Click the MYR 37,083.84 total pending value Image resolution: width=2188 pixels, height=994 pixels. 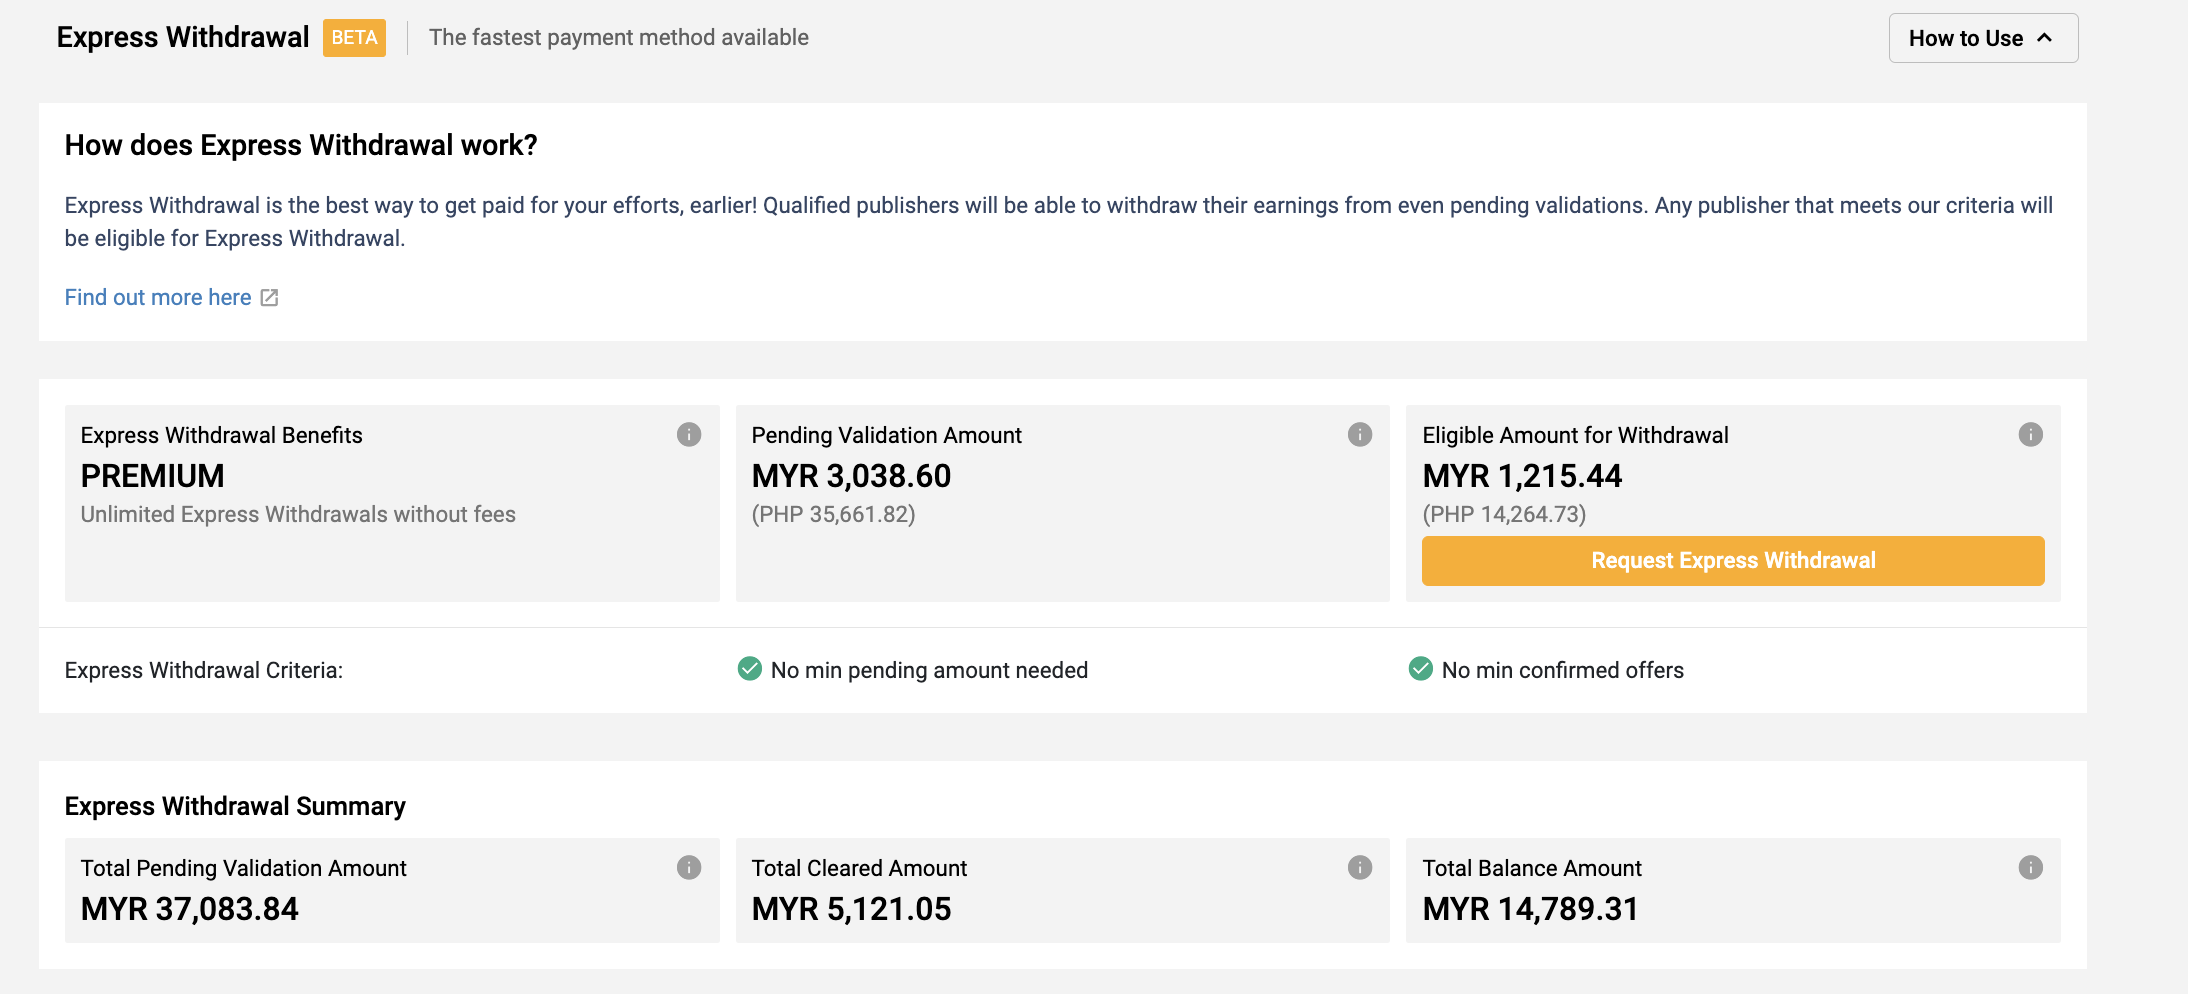190,909
